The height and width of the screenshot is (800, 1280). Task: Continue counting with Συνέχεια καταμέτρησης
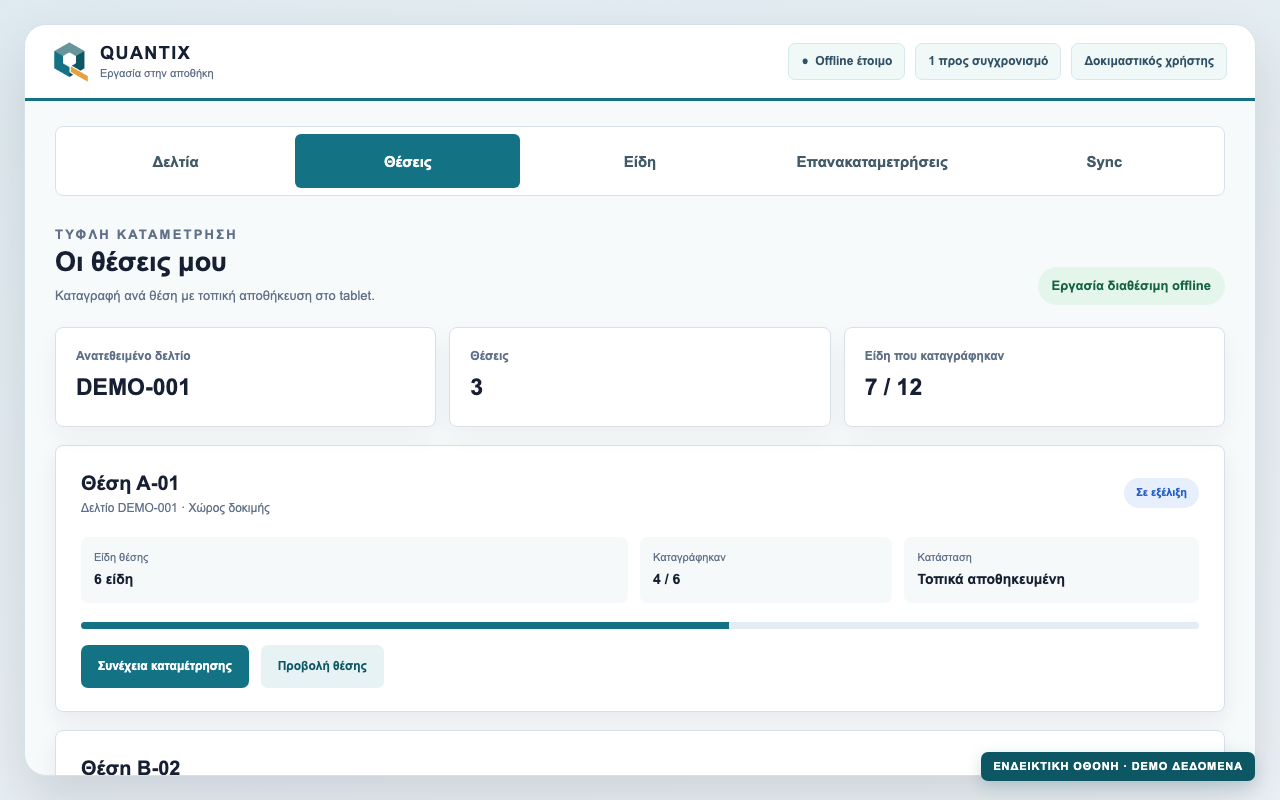point(165,666)
